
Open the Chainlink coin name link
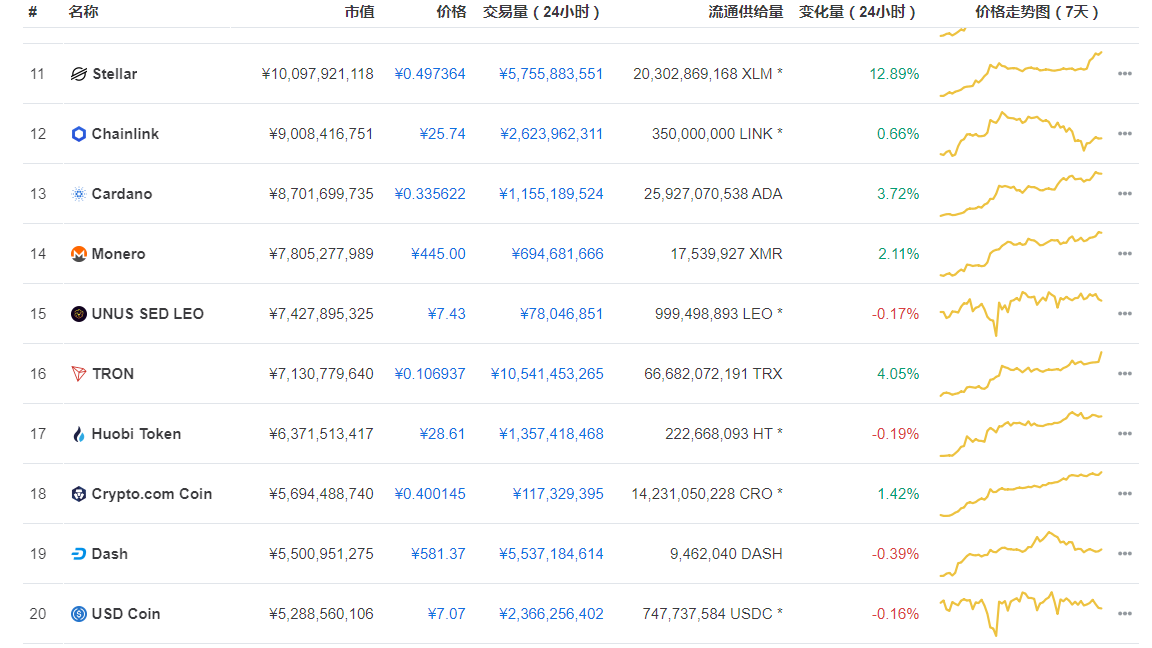coord(125,134)
